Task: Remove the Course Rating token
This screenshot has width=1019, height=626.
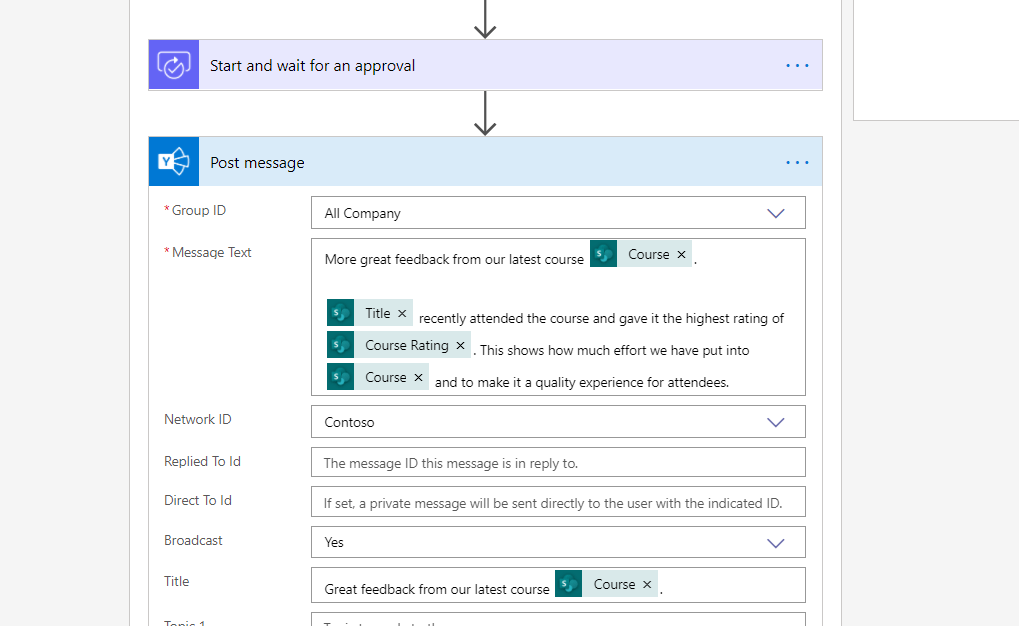Action: click(460, 346)
